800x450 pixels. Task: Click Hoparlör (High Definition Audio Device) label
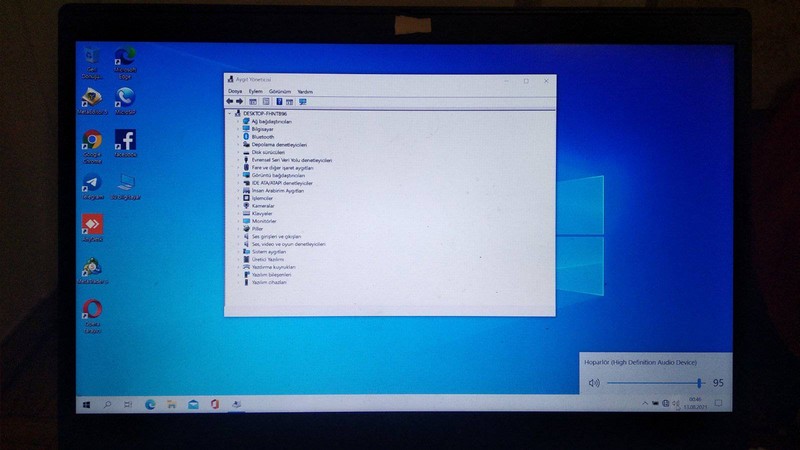[640, 362]
